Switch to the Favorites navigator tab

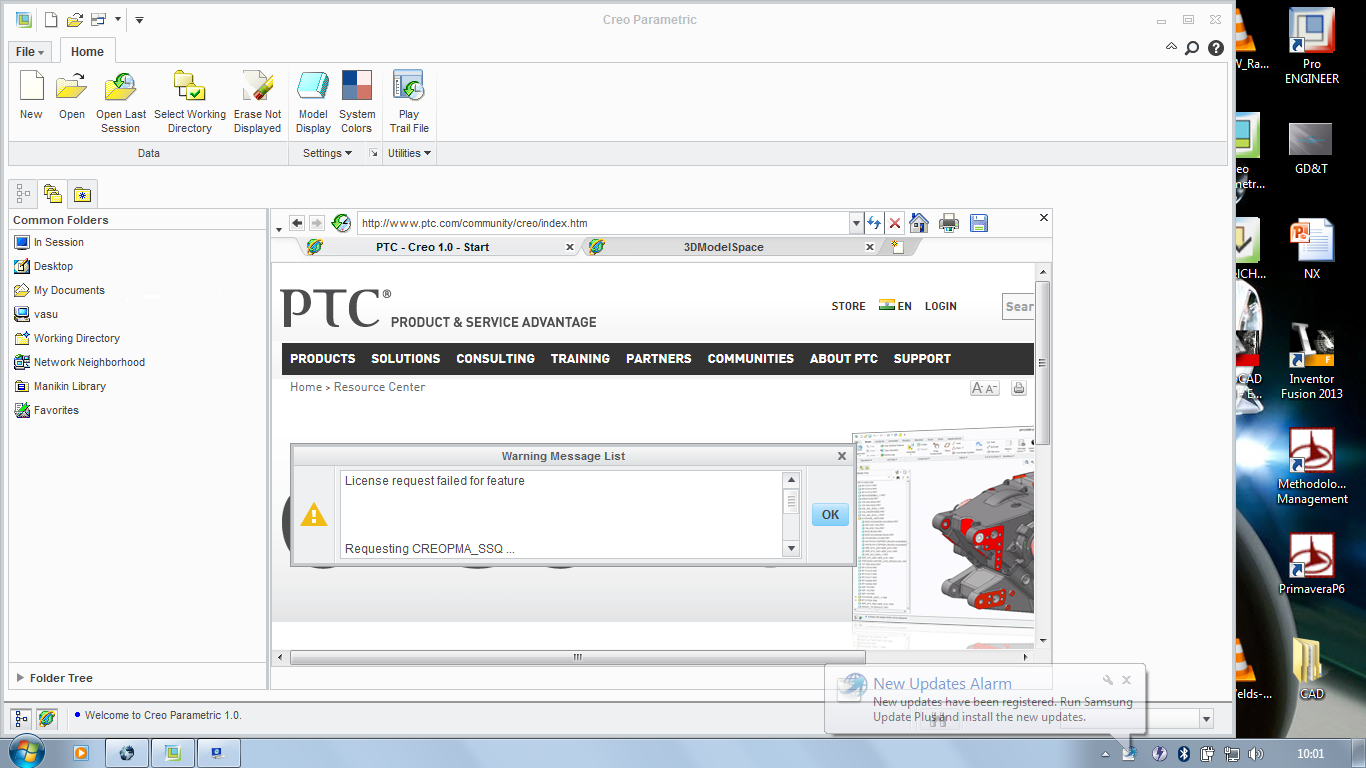(x=82, y=194)
